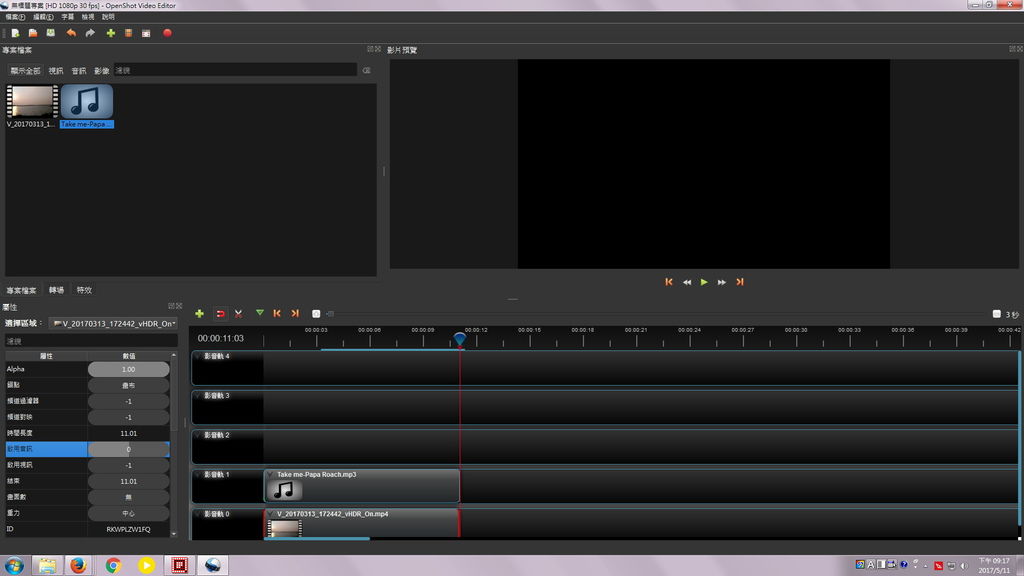Image resolution: width=1024 pixels, height=576 pixels.
Task: Open the 影音軌 3 track menu arrow
Action: point(198,396)
